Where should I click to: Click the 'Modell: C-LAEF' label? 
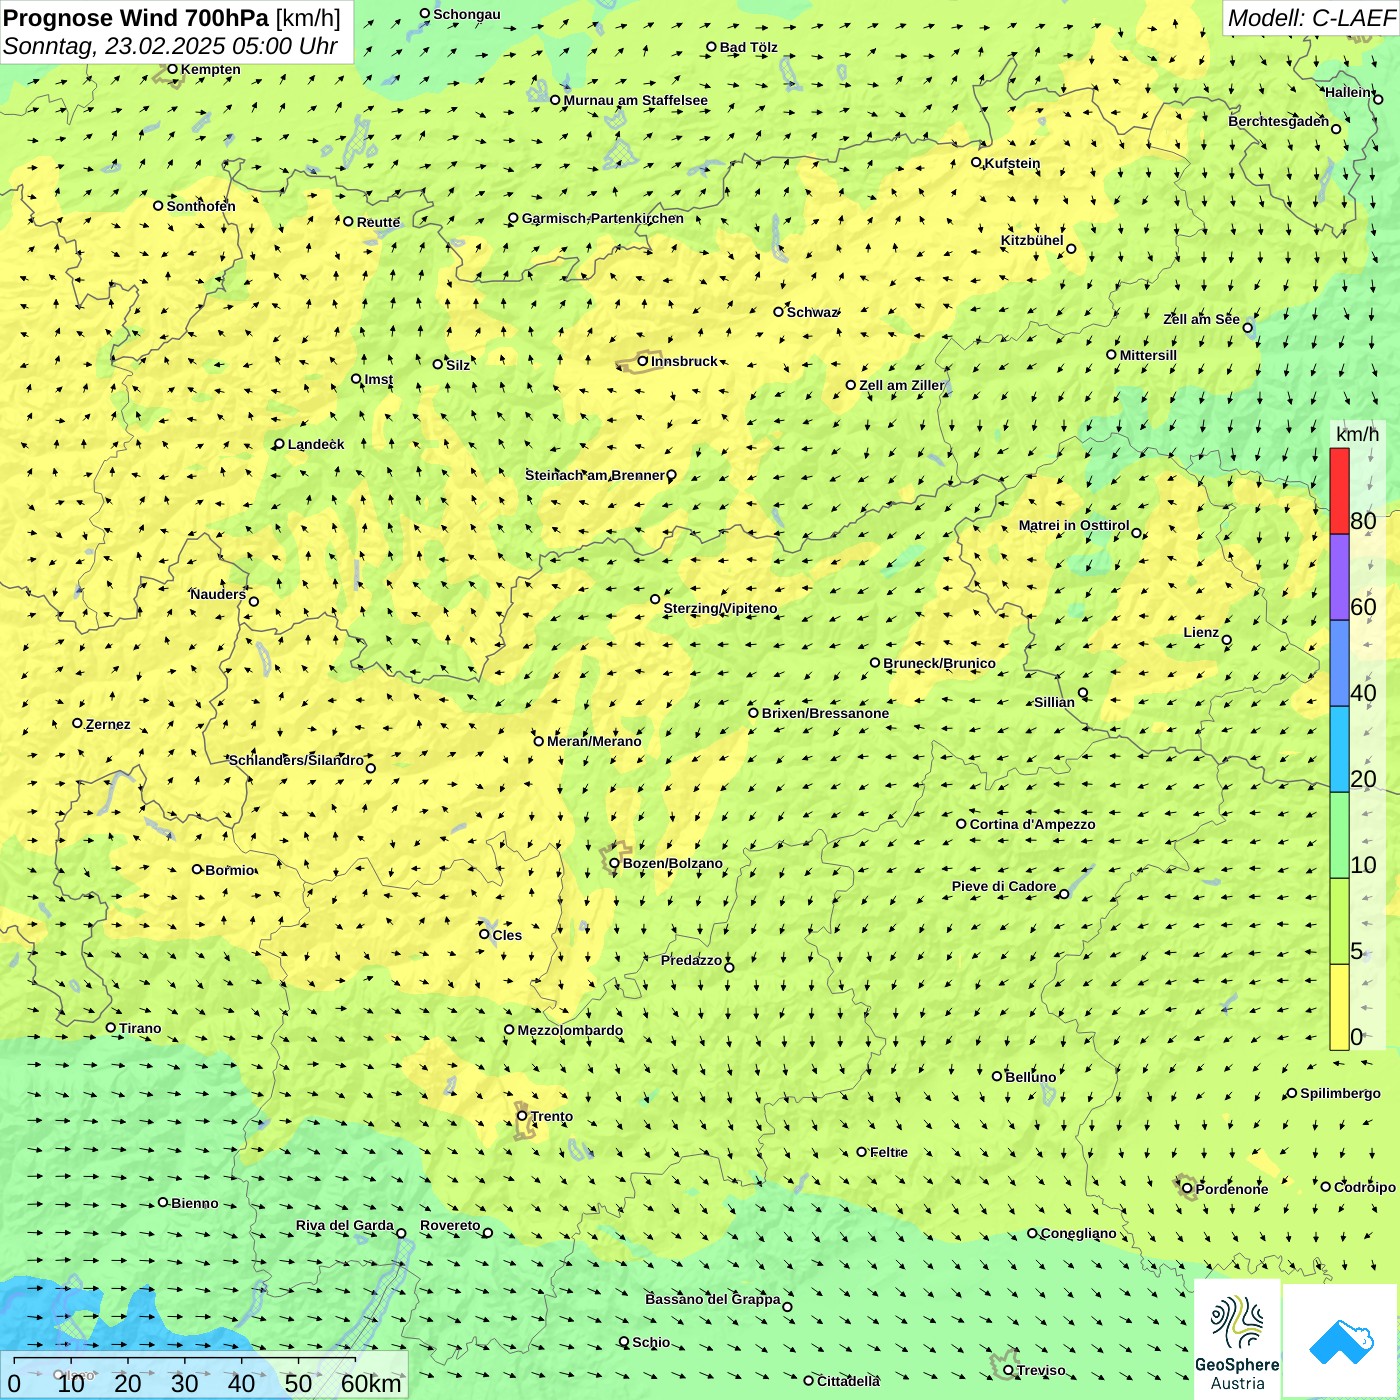click(1311, 18)
